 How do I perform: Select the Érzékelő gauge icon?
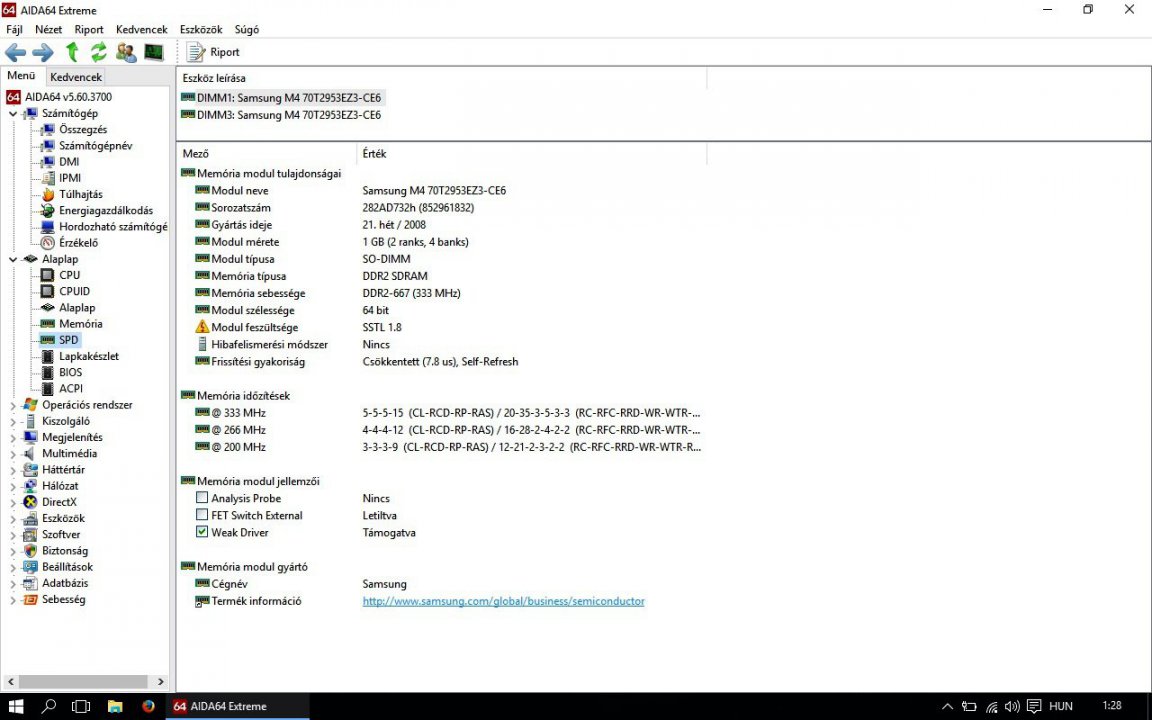click(47, 242)
